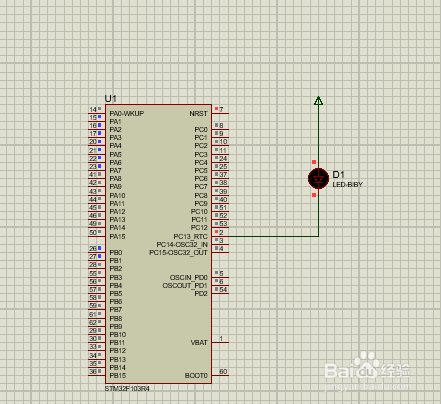
Task: Select the PA15 pin label
Action: 117,236
